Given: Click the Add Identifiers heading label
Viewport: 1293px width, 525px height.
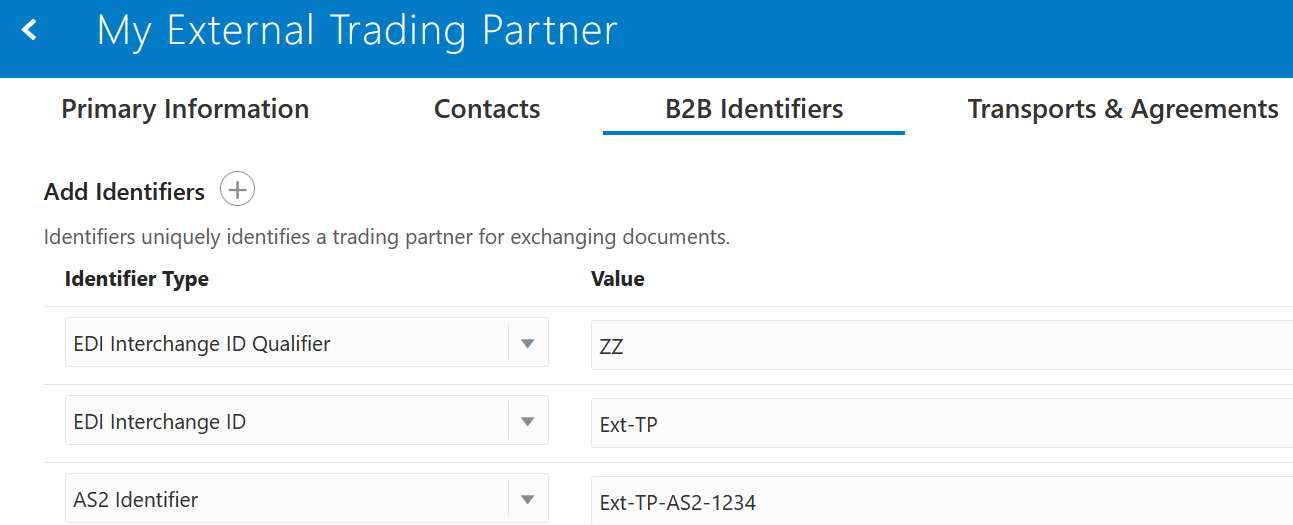Looking at the screenshot, I should click(124, 191).
